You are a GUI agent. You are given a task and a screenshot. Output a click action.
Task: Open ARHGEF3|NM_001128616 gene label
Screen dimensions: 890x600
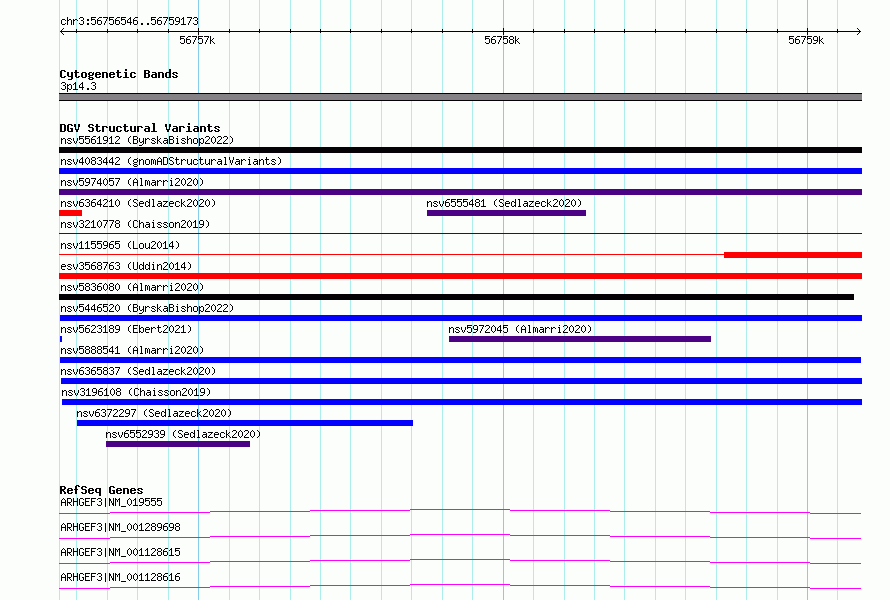point(120,577)
